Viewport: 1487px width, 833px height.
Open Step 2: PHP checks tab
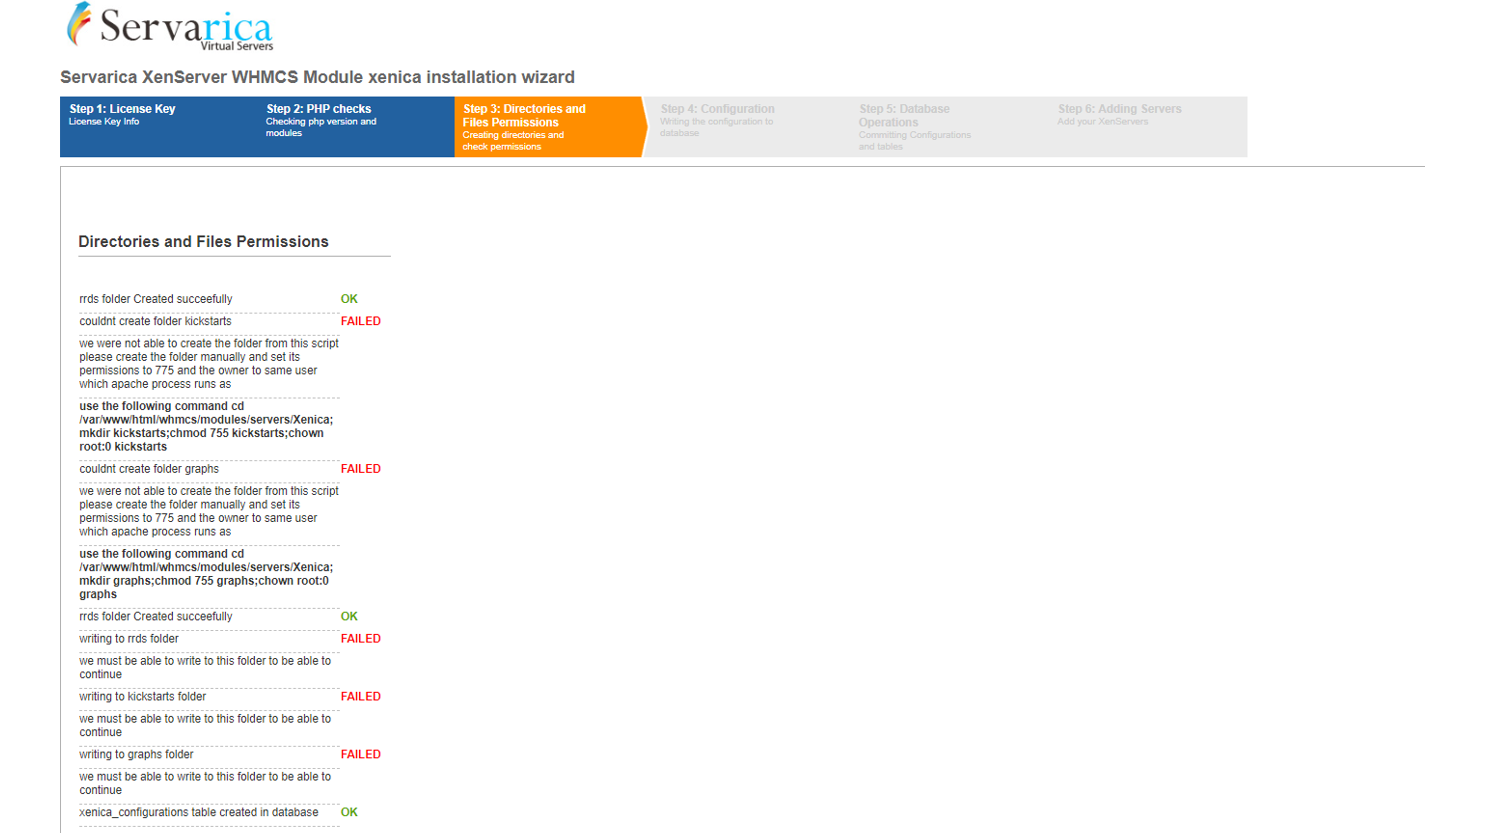pyautogui.click(x=356, y=127)
